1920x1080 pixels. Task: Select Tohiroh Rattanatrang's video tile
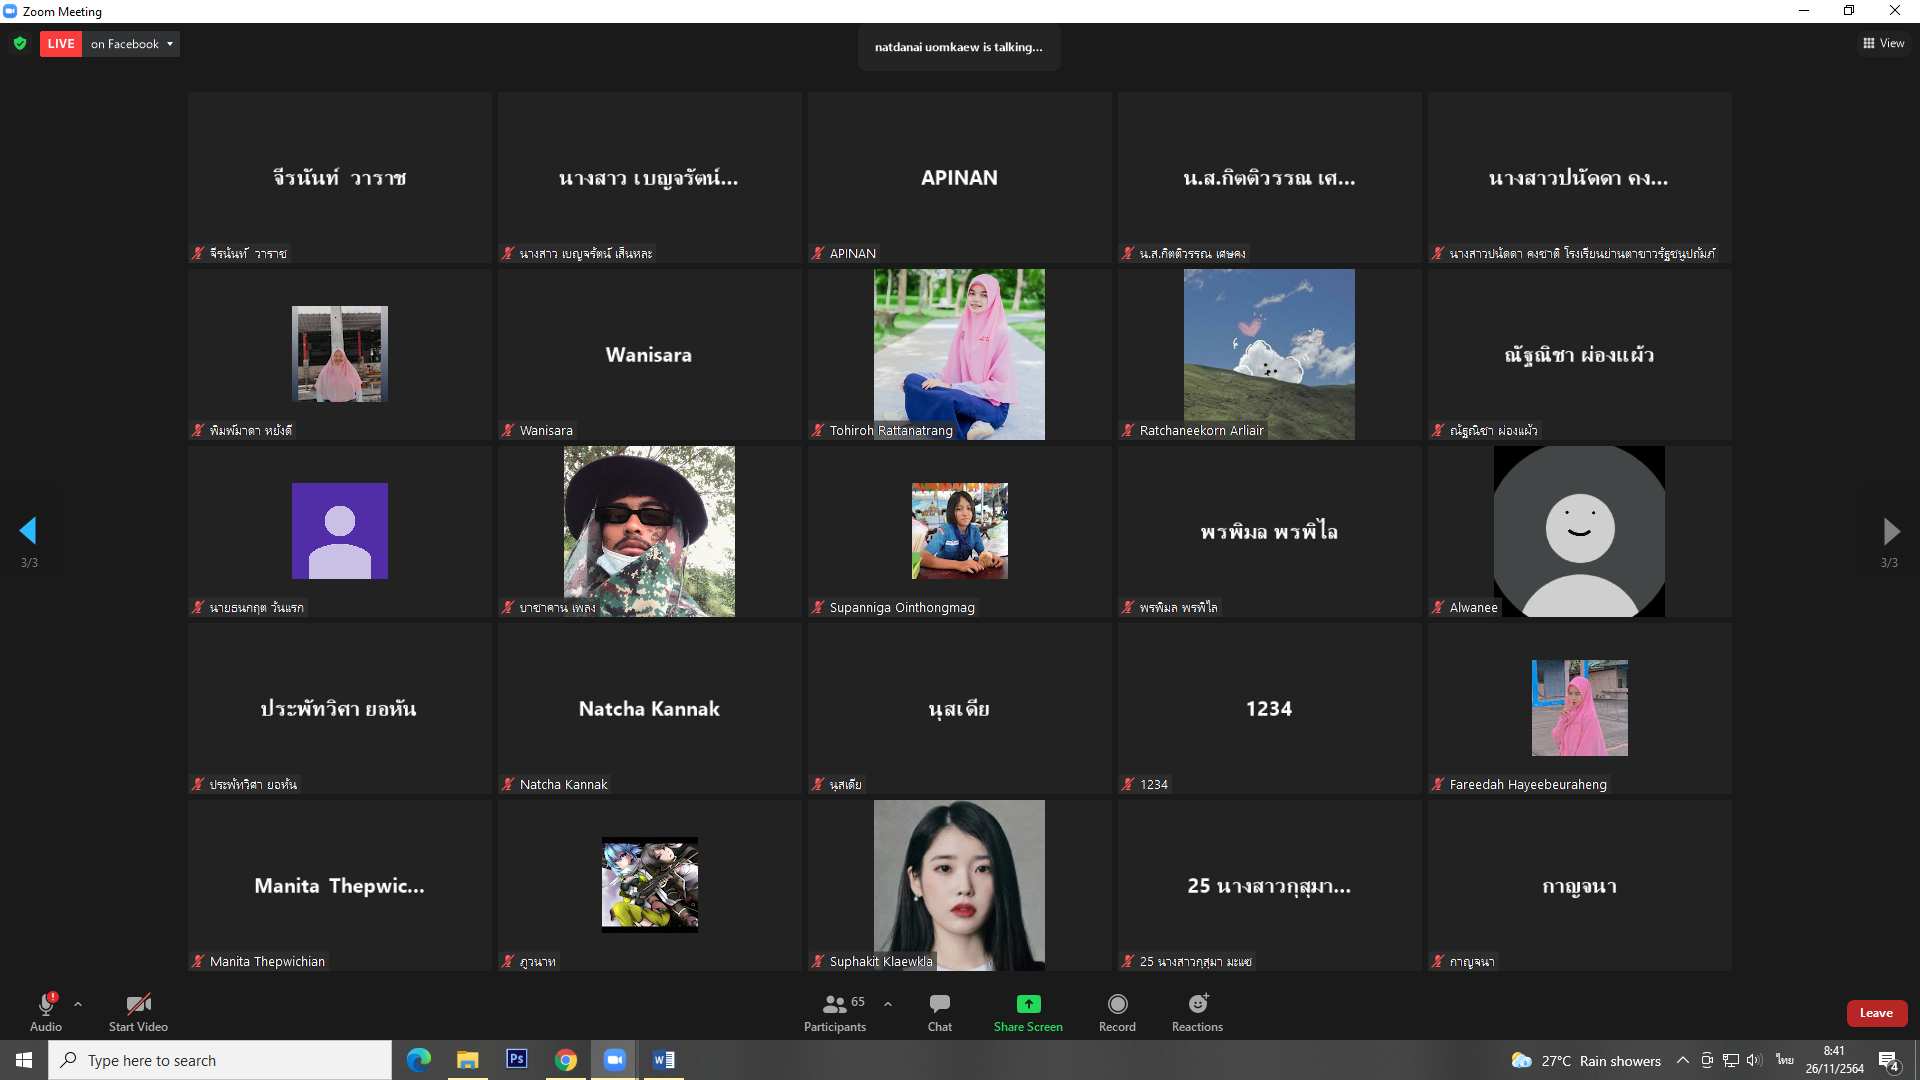[x=959, y=354]
